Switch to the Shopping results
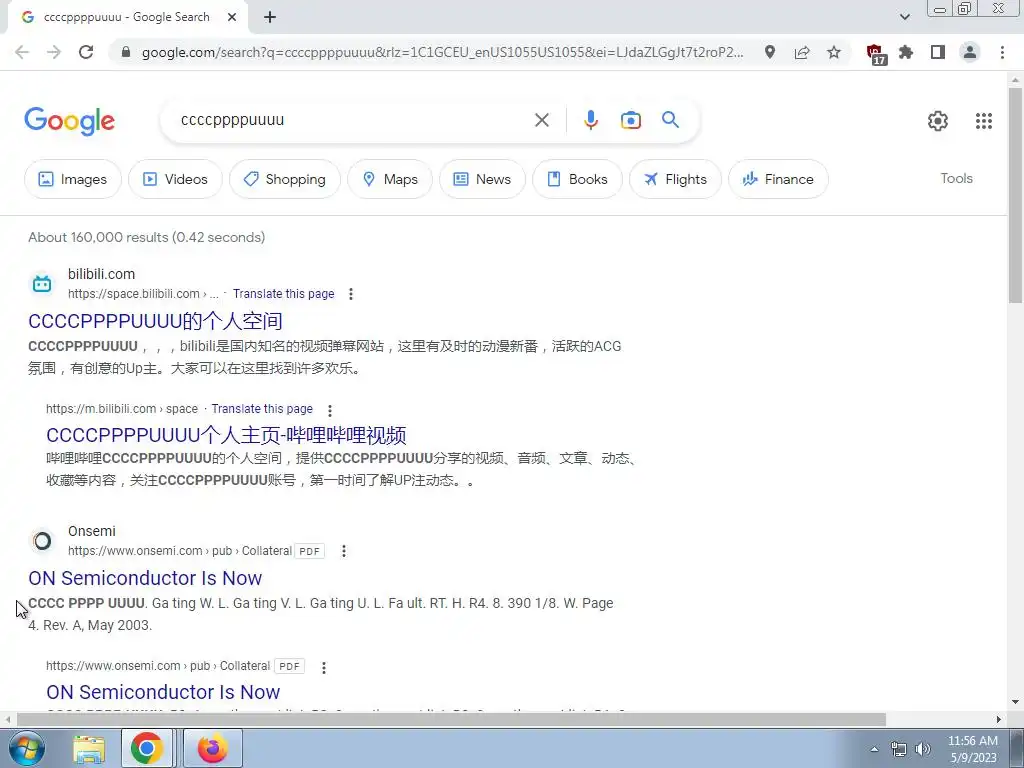Image resolution: width=1024 pixels, height=768 pixels. 285,179
